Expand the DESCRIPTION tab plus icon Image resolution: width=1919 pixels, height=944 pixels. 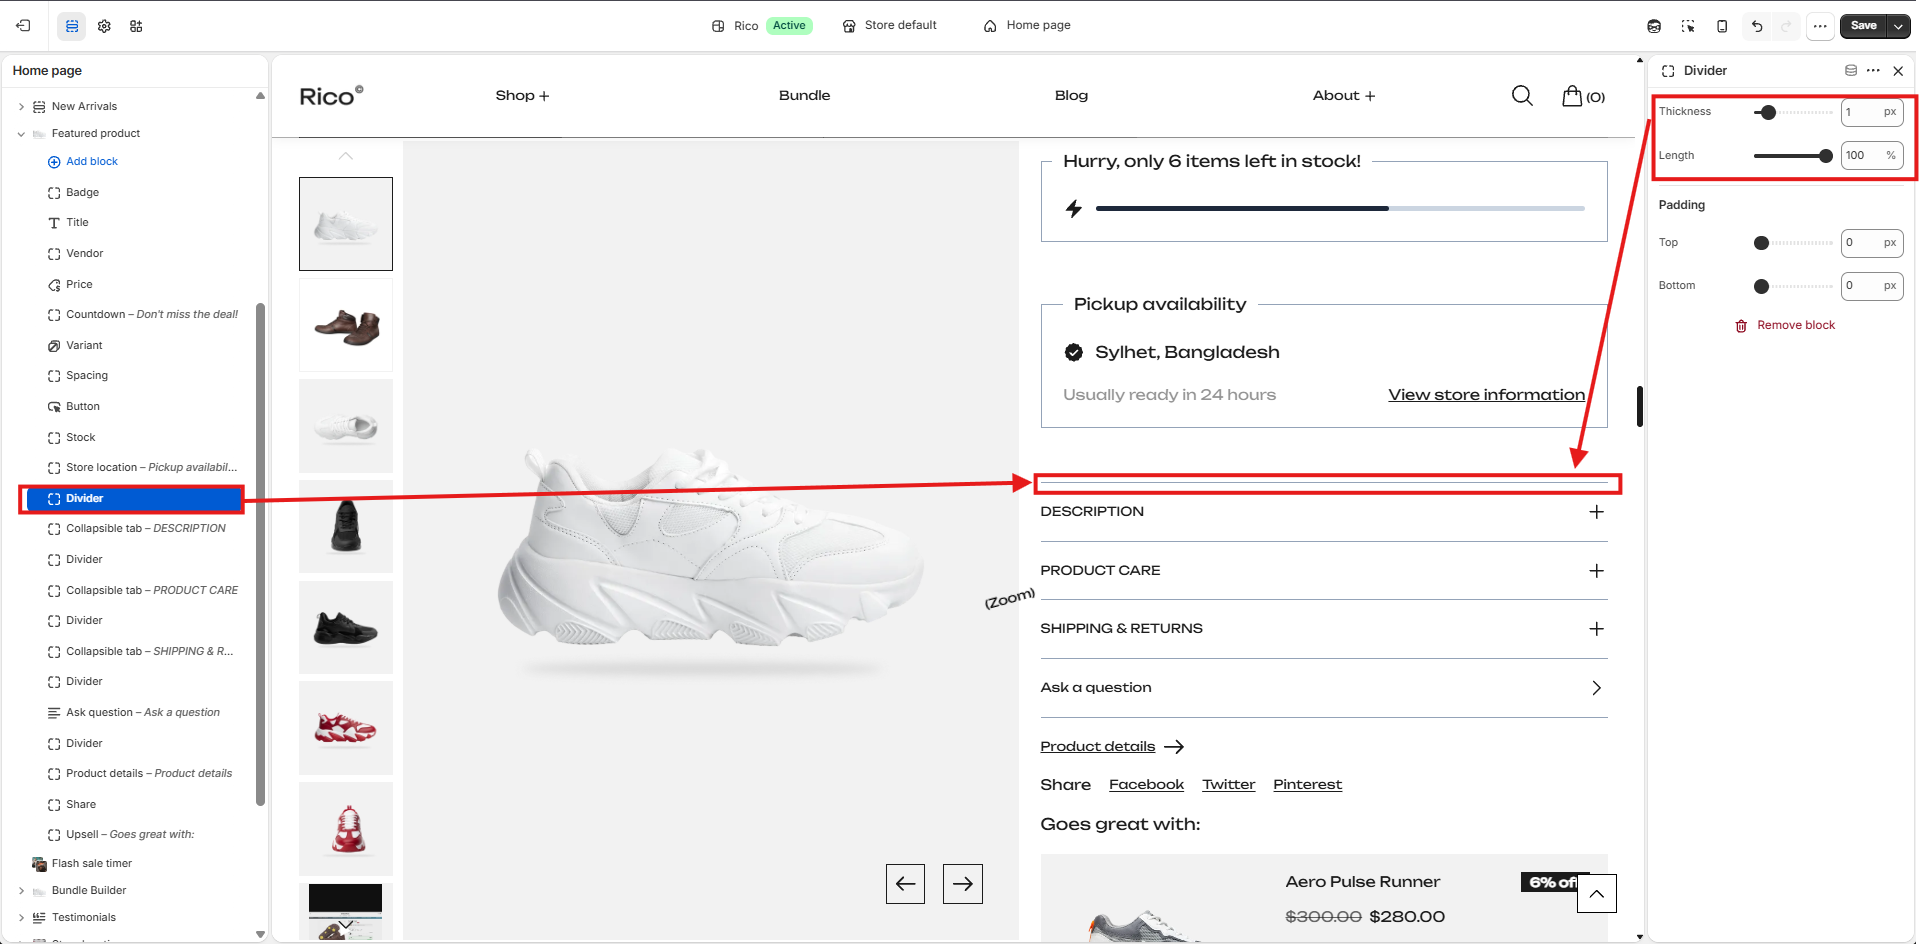(x=1597, y=512)
